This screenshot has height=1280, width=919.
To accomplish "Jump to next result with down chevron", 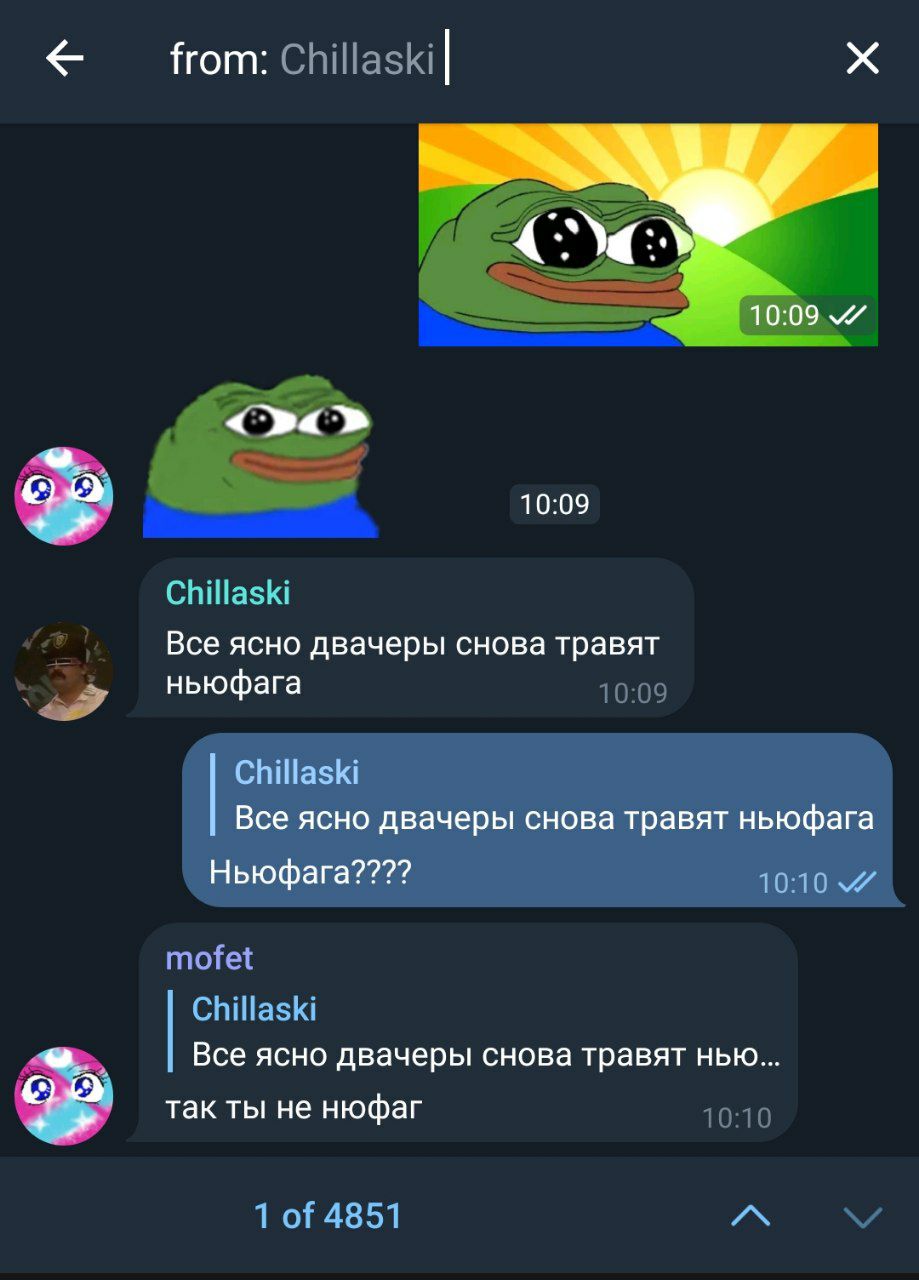I will coord(862,1216).
